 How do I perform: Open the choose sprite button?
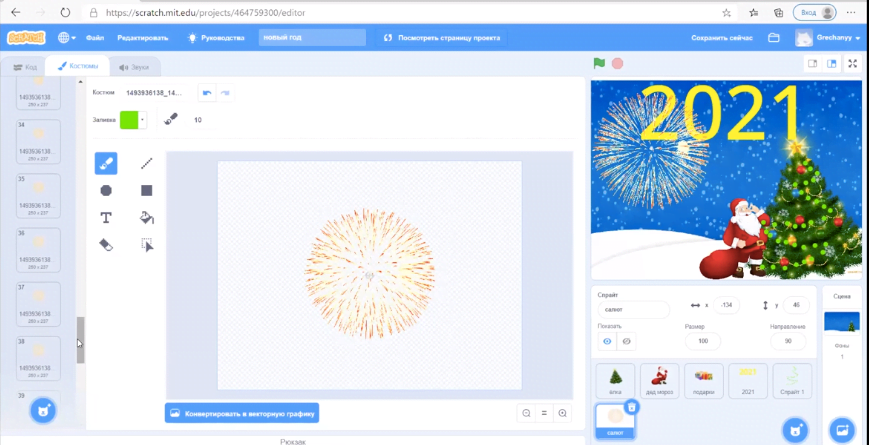(796, 430)
